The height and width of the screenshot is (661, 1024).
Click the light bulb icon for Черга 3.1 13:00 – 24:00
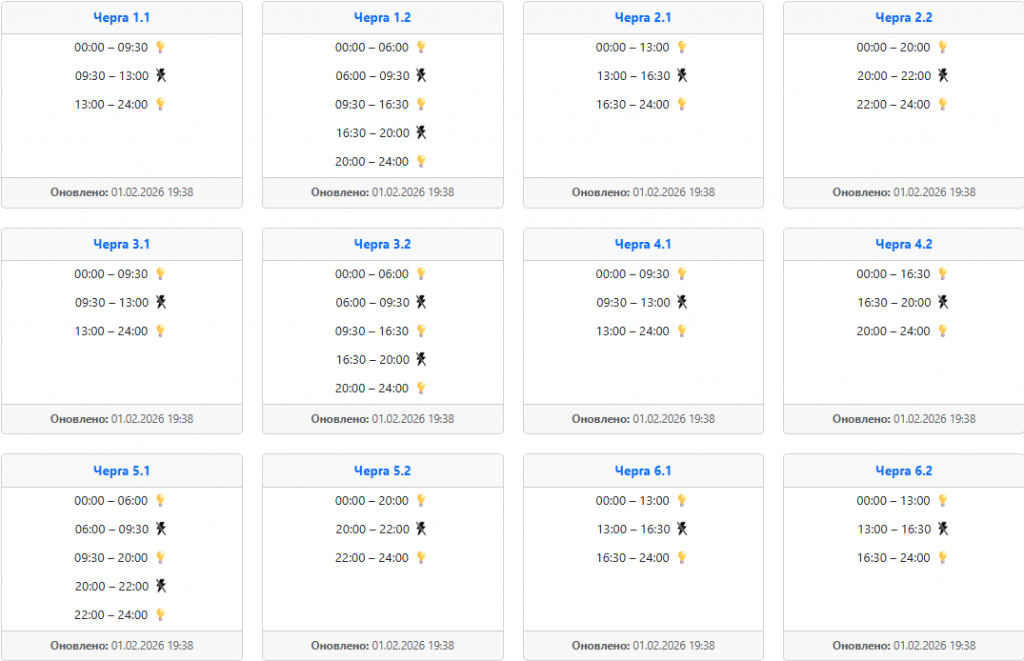[160, 331]
